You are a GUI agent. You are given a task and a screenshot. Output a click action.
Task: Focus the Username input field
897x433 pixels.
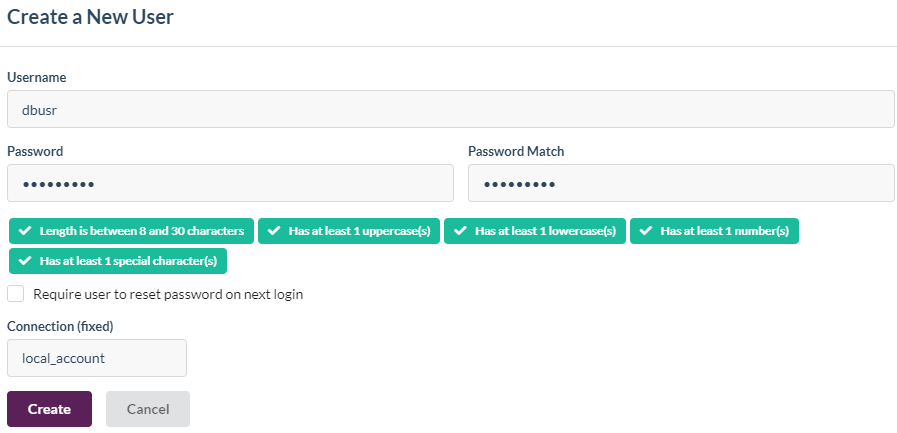(450, 109)
